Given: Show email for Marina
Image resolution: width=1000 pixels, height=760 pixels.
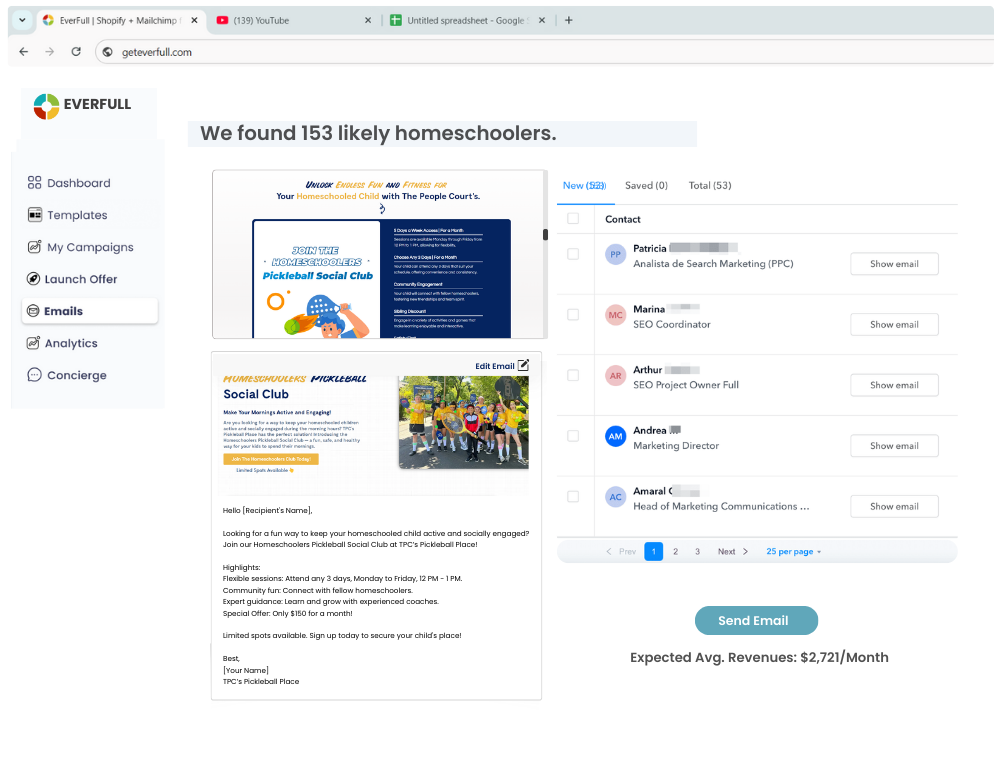Looking at the screenshot, I should click(x=894, y=325).
